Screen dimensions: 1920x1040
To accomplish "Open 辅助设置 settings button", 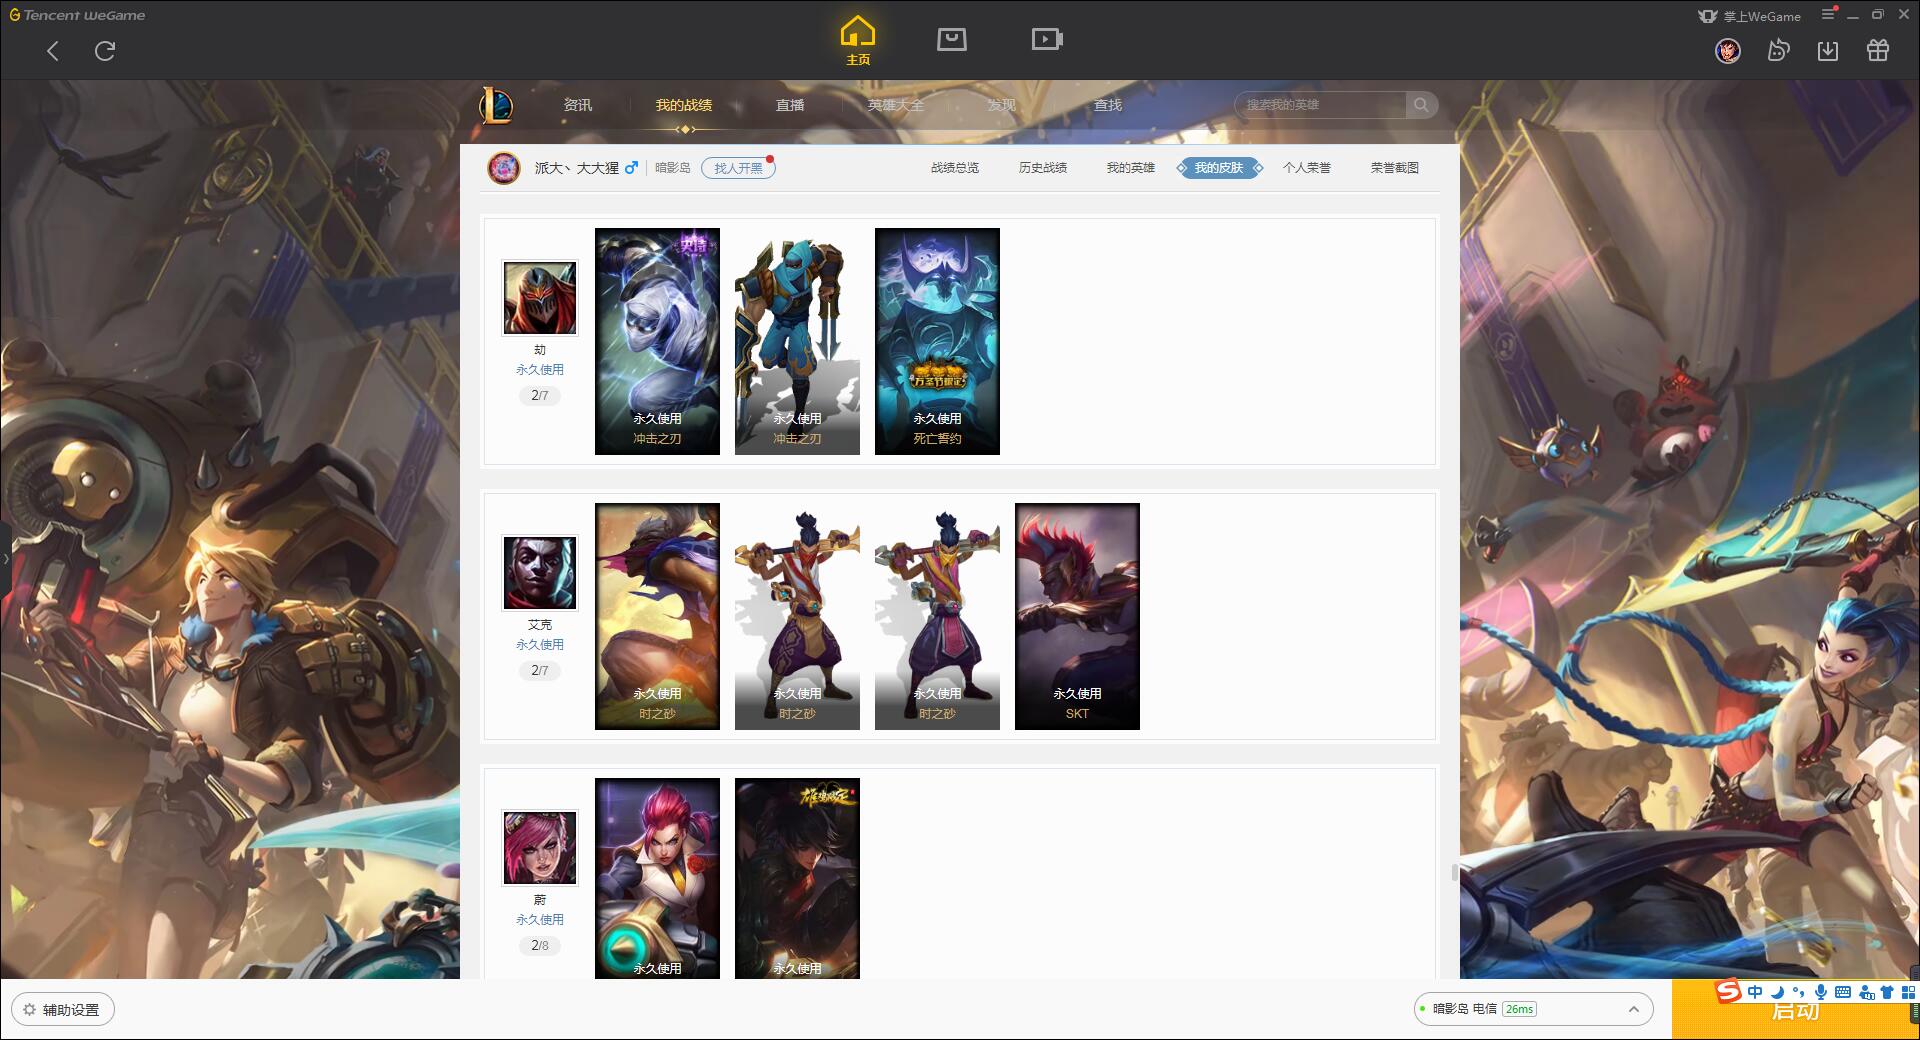I will tap(63, 1010).
